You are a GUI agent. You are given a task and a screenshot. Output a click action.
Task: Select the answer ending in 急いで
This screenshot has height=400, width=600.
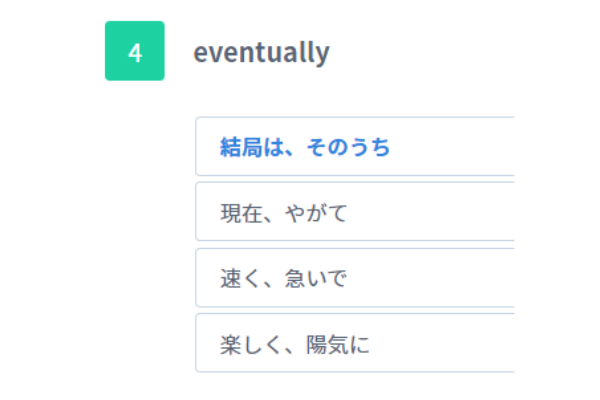[284, 278]
